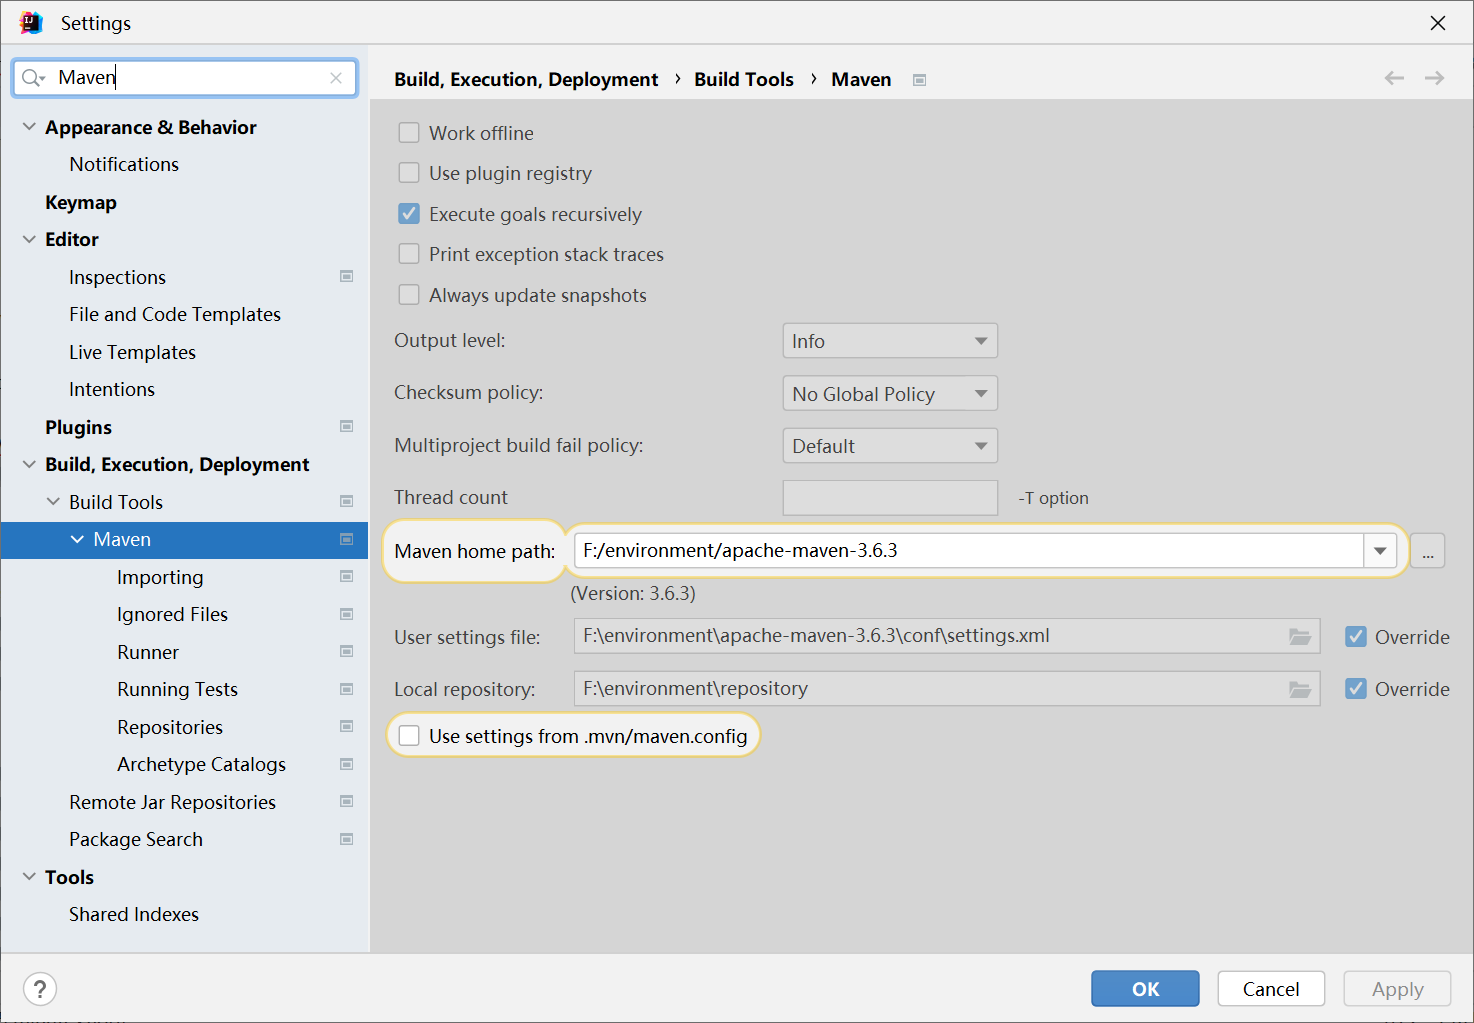Click project-level icon on Package Search row
Image resolution: width=1474 pixels, height=1023 pixels.
click(347, 840)
